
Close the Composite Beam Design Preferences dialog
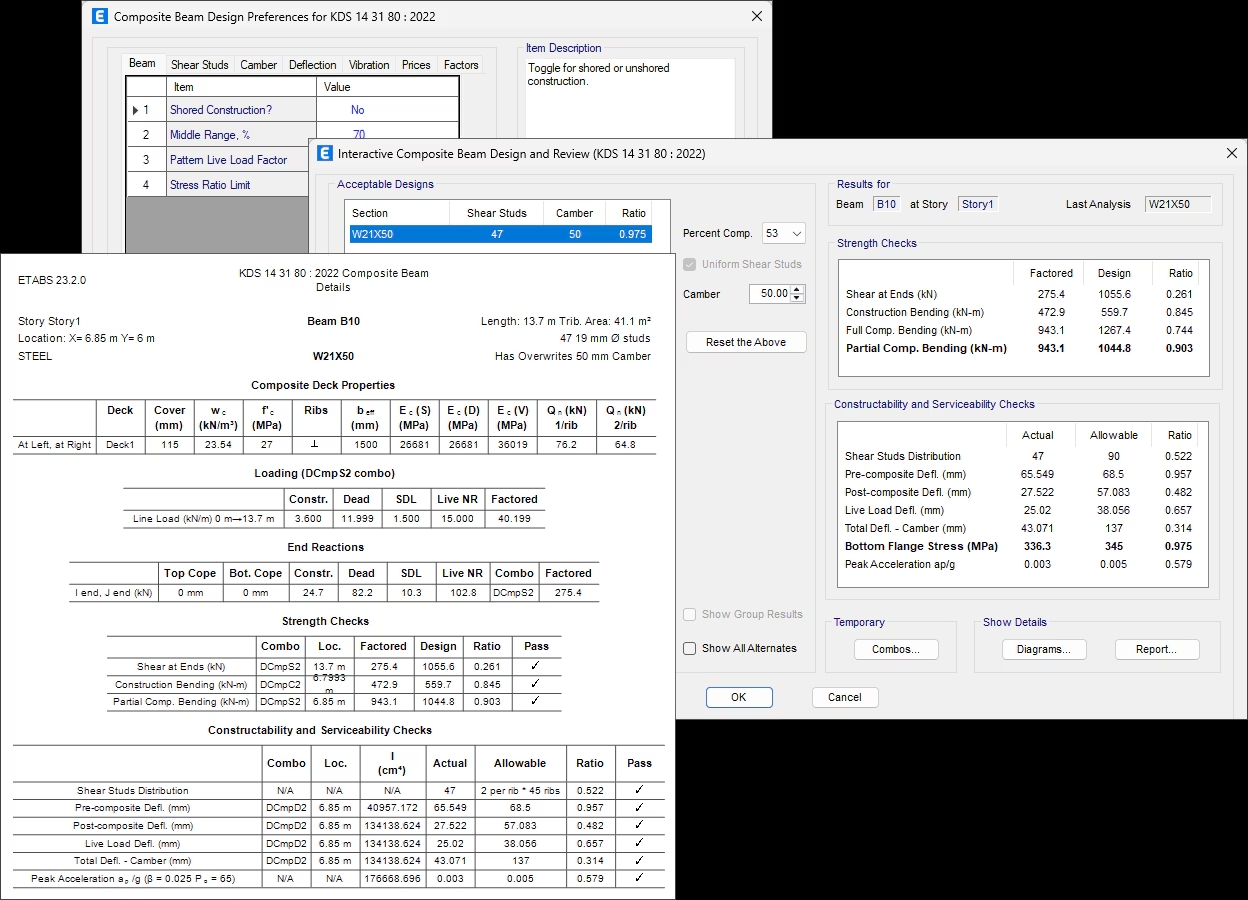(756, 16)
